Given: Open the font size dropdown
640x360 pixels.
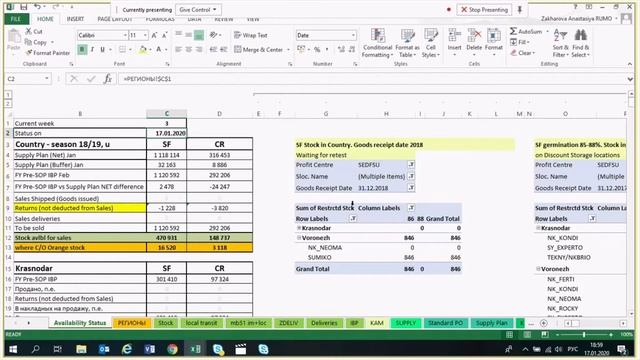Looking at the screenshot, I should tap(145, 36).
